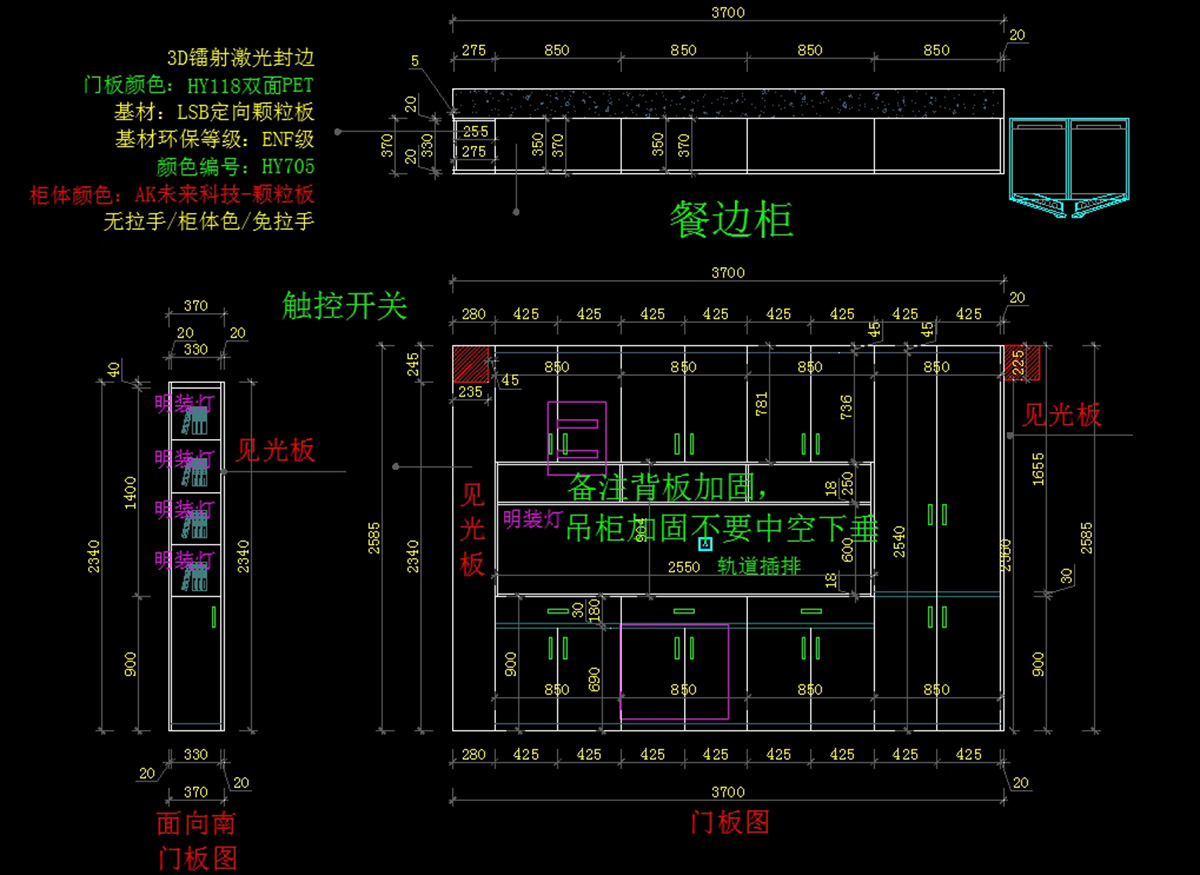Select the 轨道插排 text label
The height and width of the screenshot is (875, 1200).
click(x=759, y=566)
